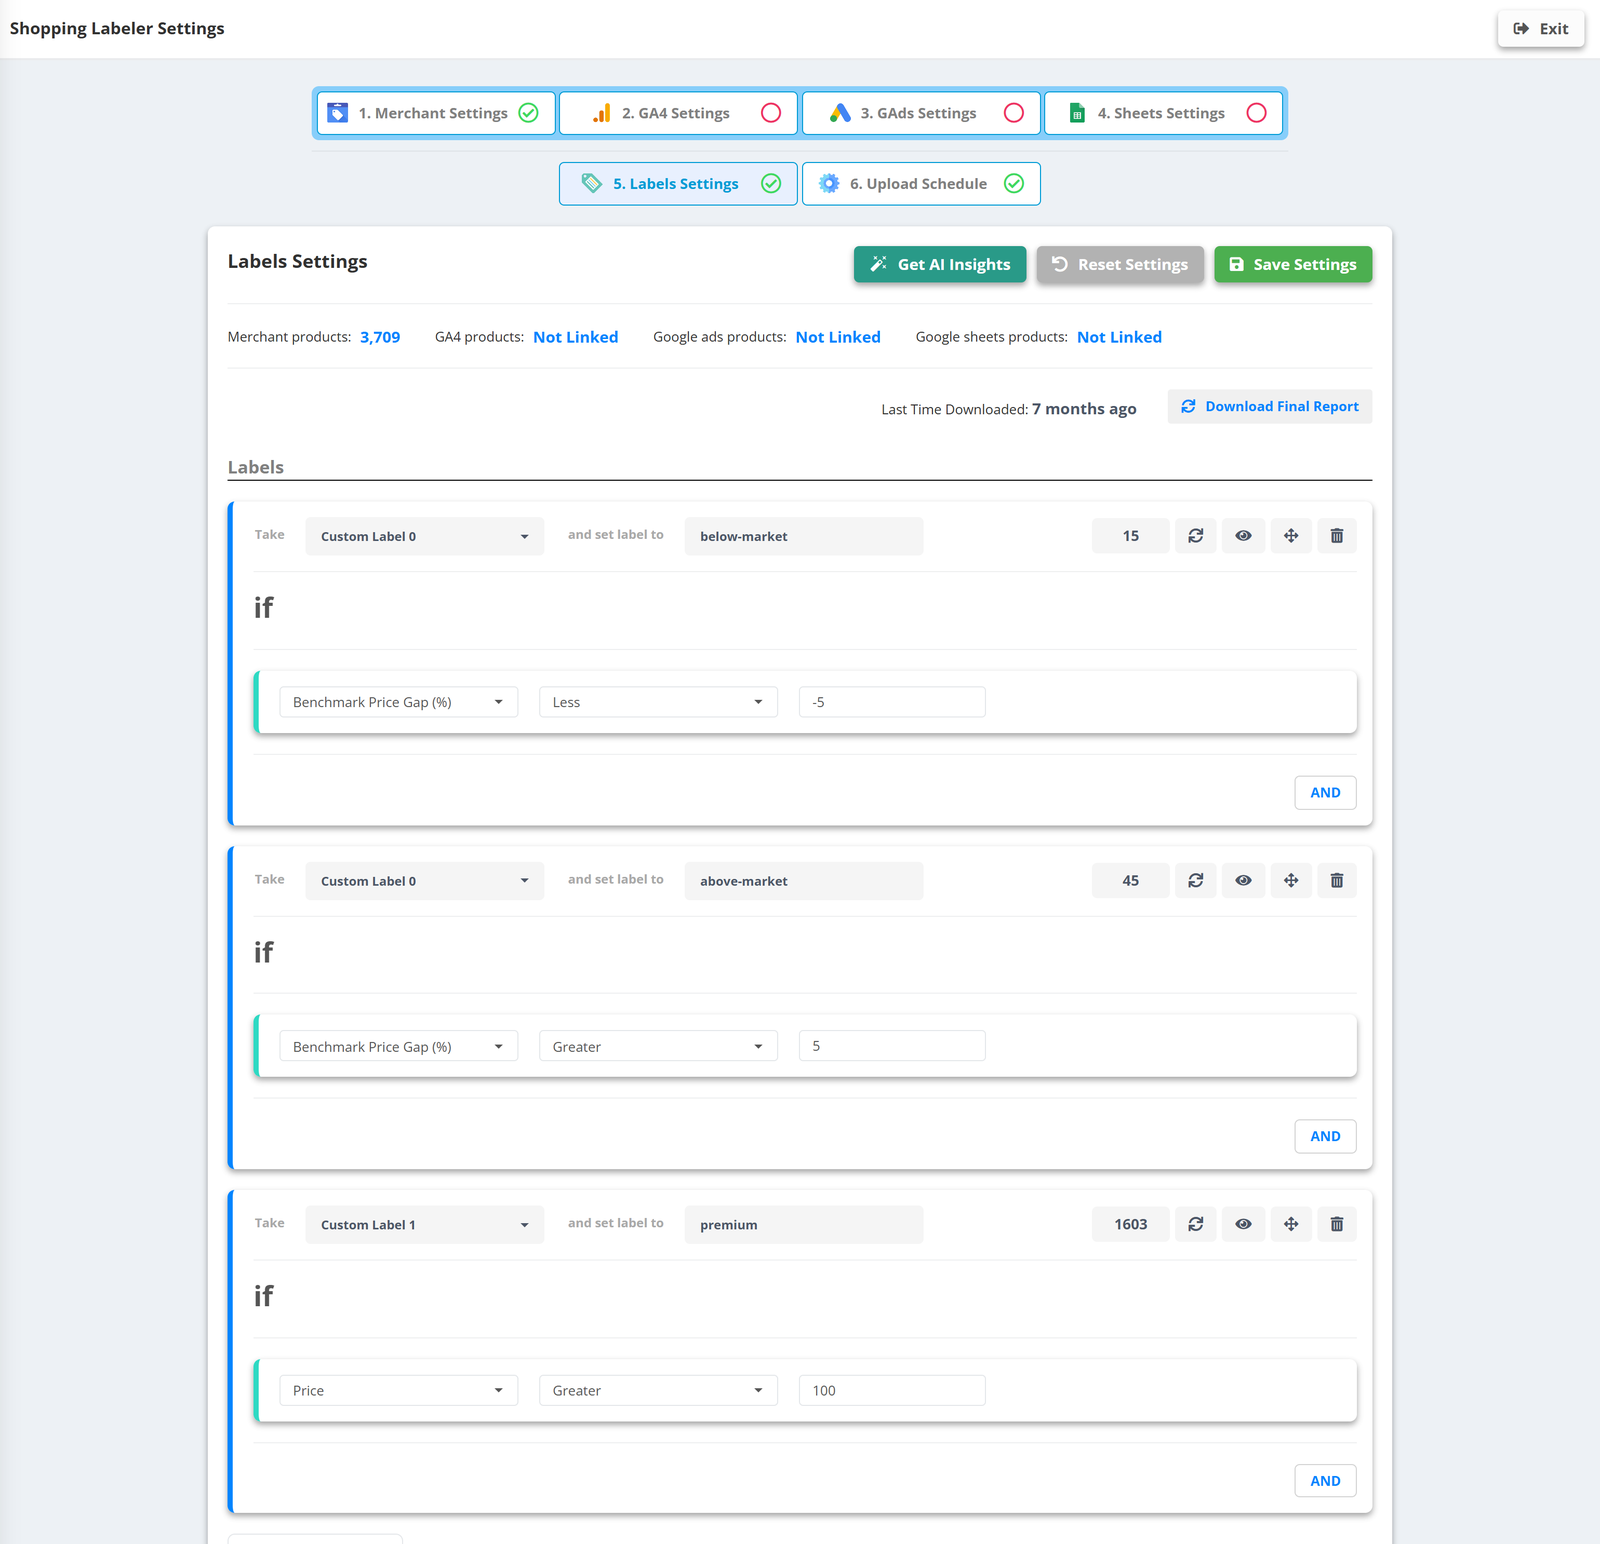Click Download Final Report

click(x=1270, y=406)
